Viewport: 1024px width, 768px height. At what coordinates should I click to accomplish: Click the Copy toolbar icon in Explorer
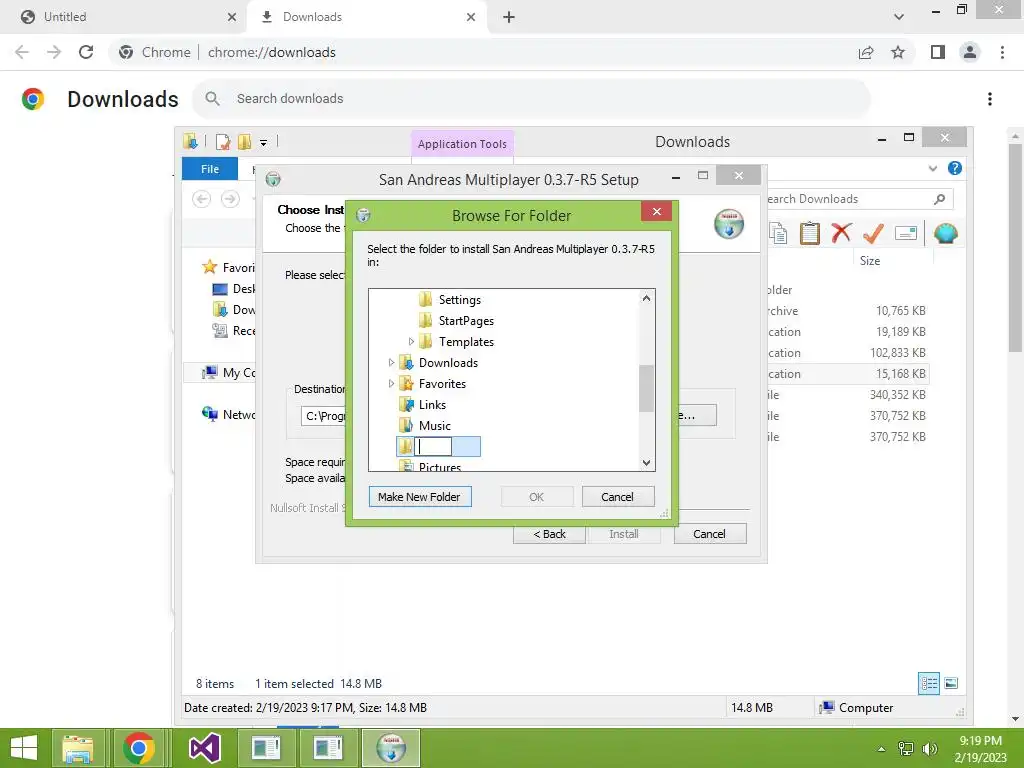tap(778, 233)
